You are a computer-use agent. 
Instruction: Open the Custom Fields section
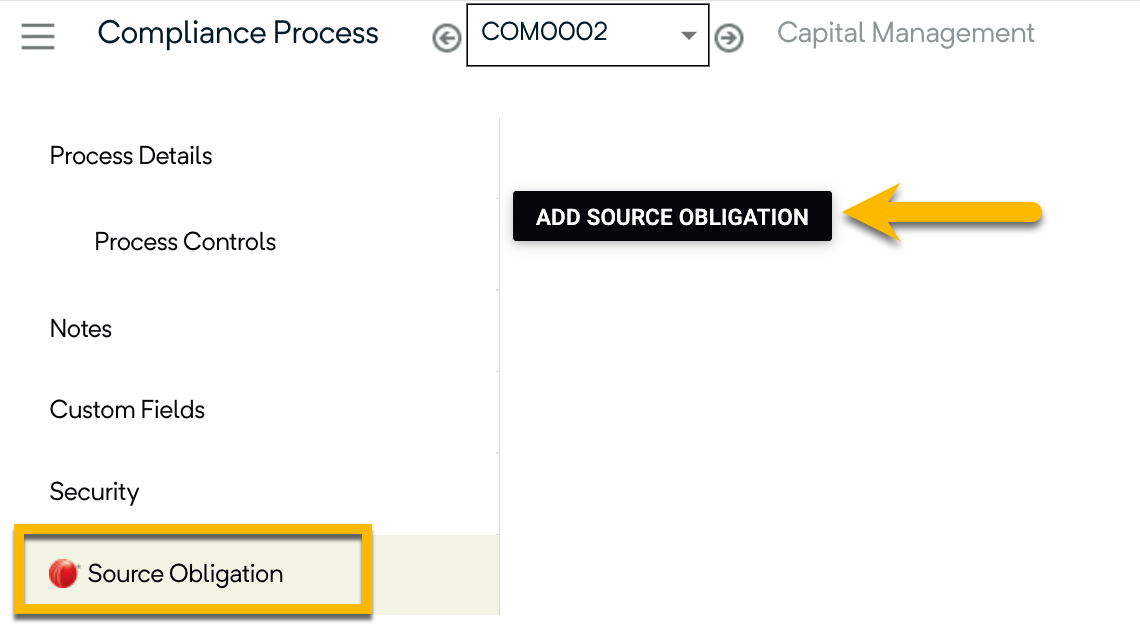click(x=127, y=409)
